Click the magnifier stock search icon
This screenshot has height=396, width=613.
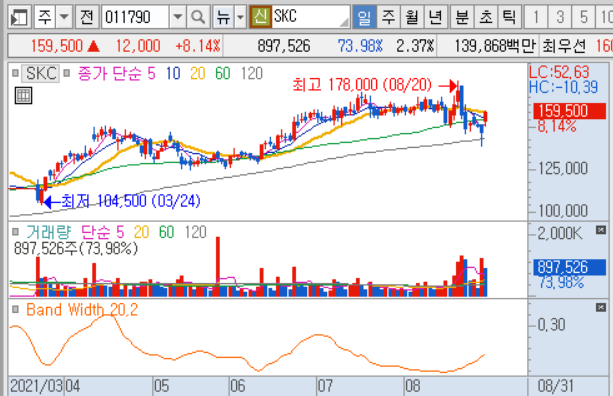coord(198,17)
